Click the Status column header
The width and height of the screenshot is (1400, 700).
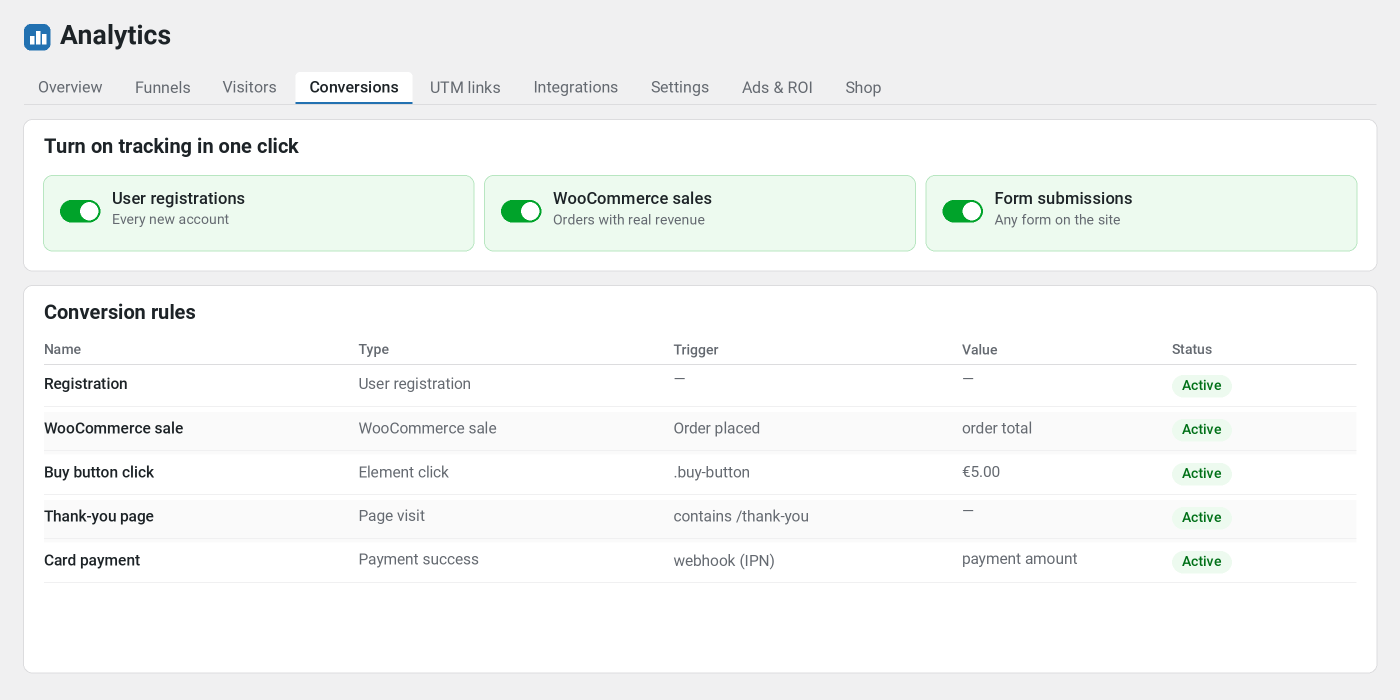(x=1192, y=349)
